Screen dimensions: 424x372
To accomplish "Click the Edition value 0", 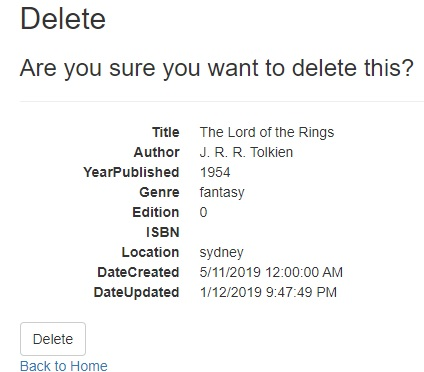I will [203, 212].
